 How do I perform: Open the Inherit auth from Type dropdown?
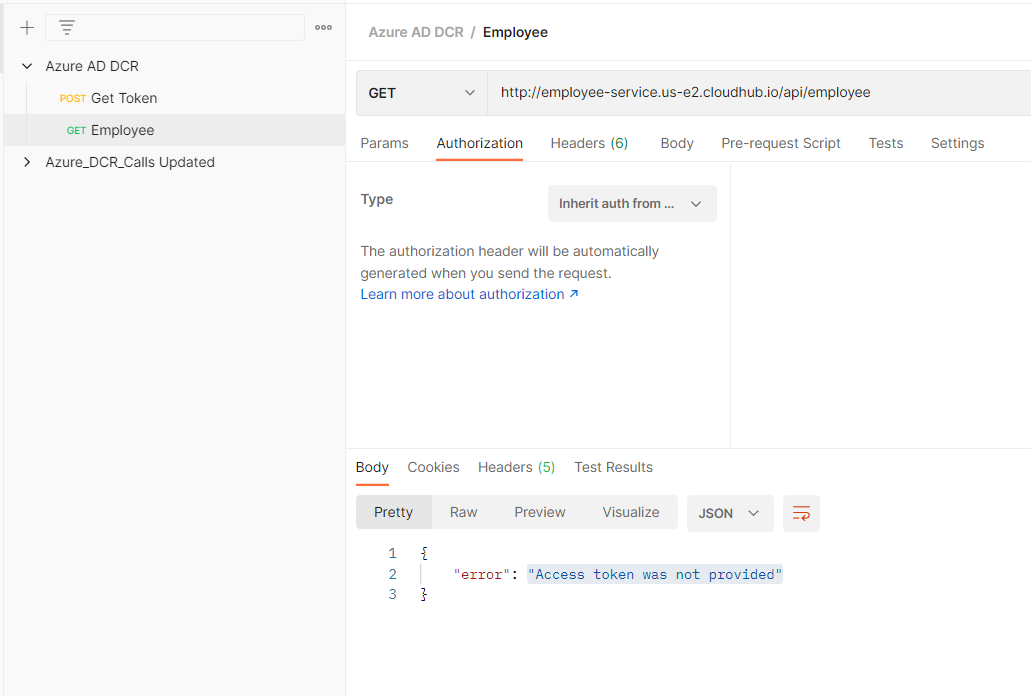(631, 203)
